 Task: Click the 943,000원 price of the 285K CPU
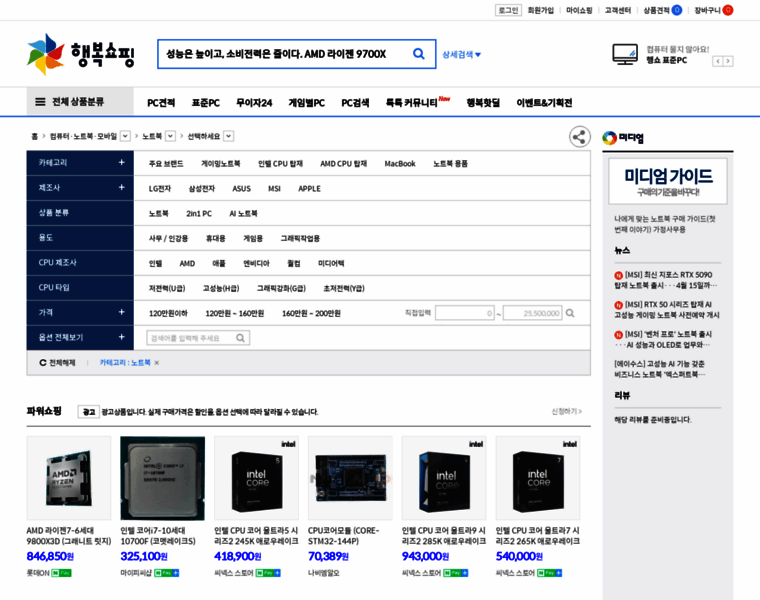pyautogui.click(x=425, y=556)
